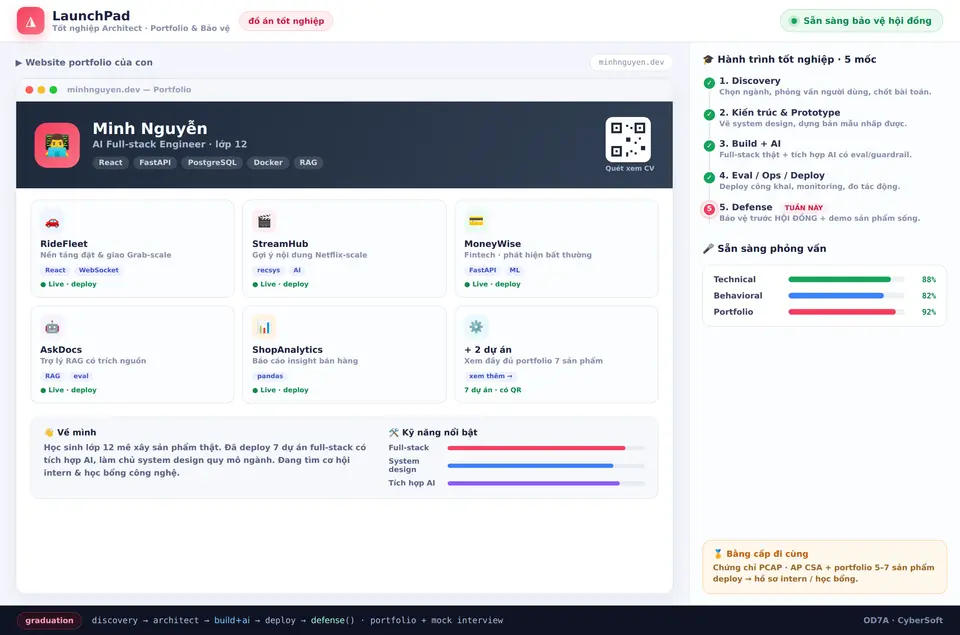This screenshot has width=960, height=635.
Task: Select the đồ án tốt nghiệp tab pill
Action: (286, 21)
